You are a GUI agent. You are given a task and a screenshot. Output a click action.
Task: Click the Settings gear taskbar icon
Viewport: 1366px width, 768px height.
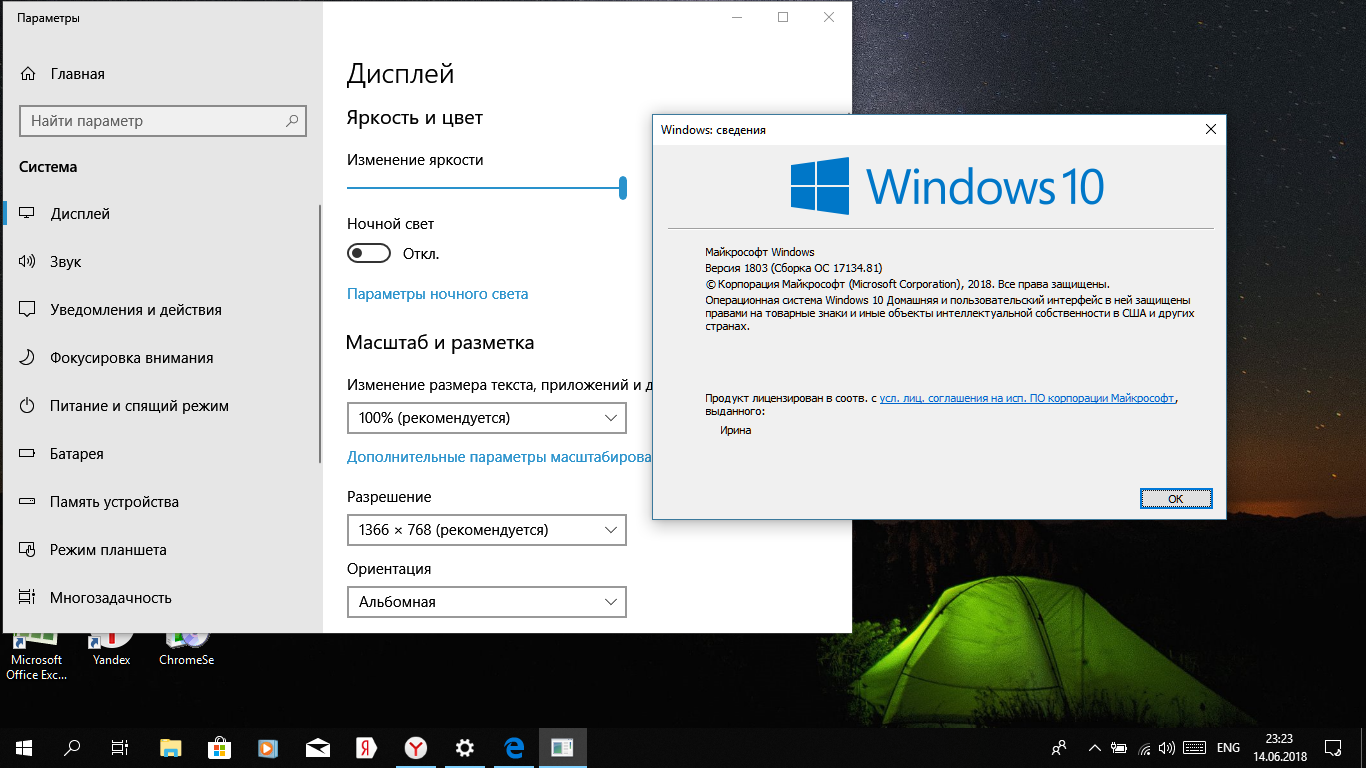(464, 747)
